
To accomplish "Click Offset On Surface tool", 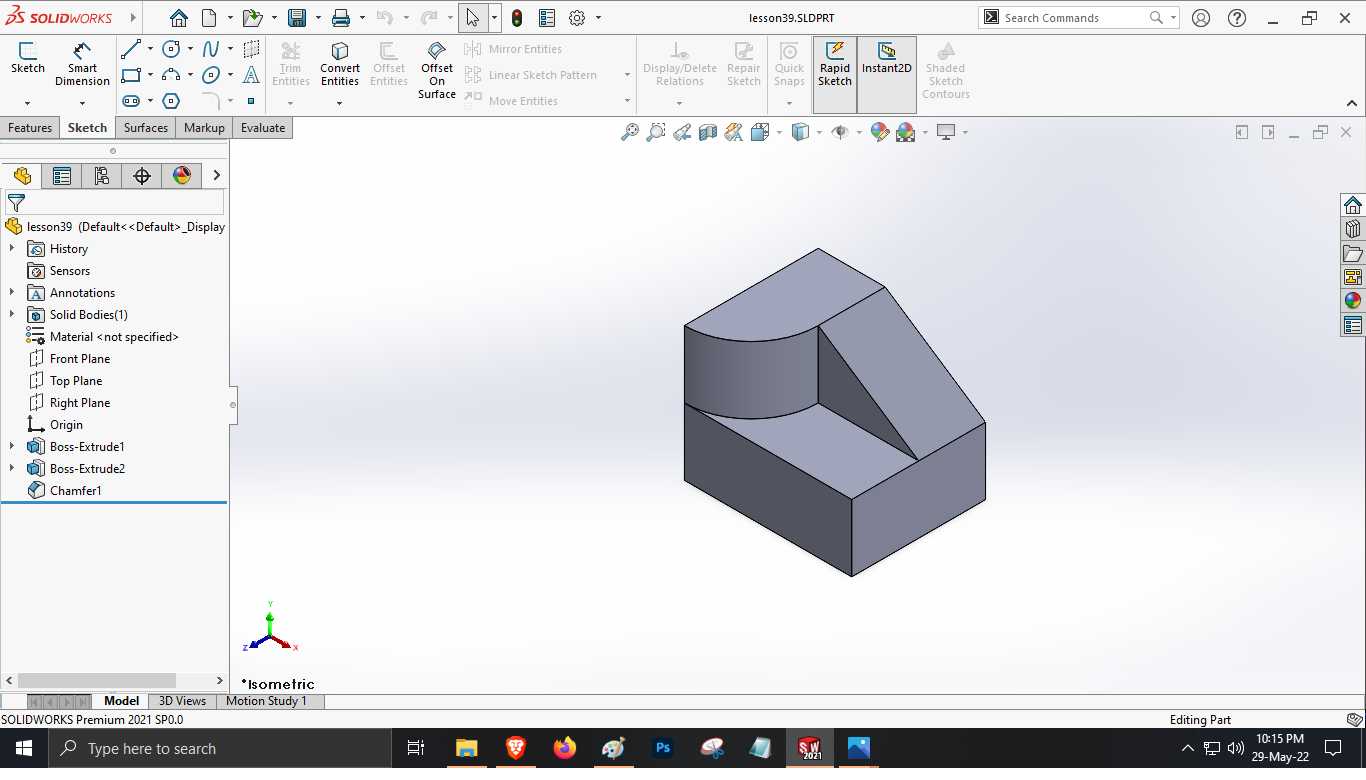I will 437,70.
